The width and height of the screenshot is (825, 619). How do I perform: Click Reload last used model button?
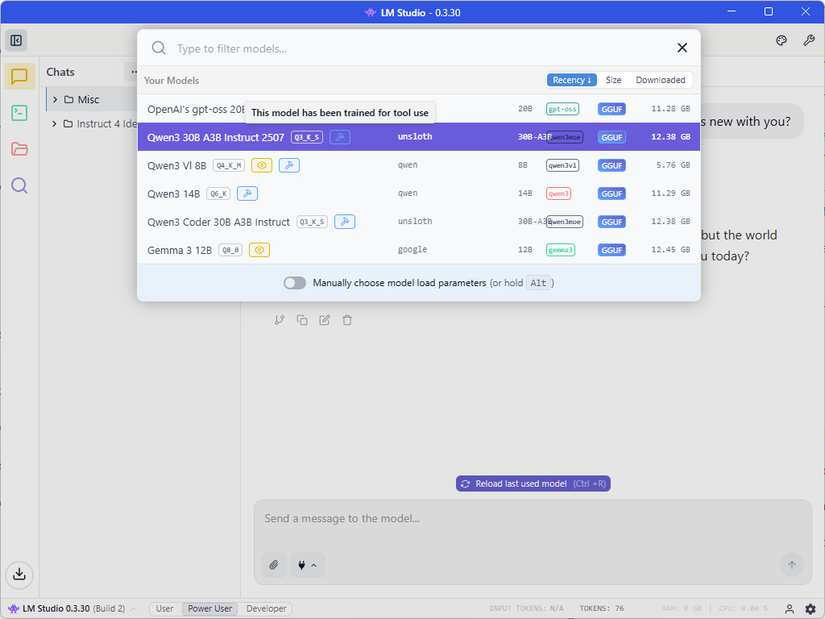[x=533, y=484]
